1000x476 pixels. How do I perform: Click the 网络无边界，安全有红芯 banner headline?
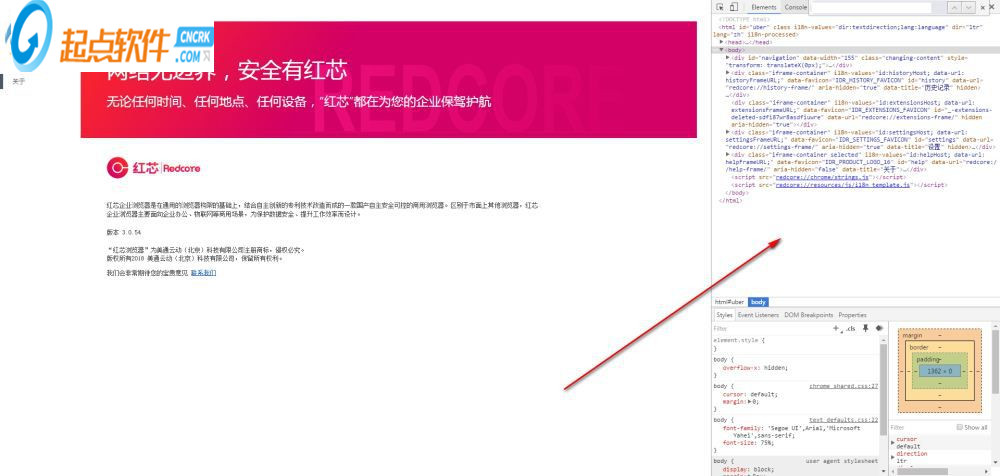tap(227, 71)
